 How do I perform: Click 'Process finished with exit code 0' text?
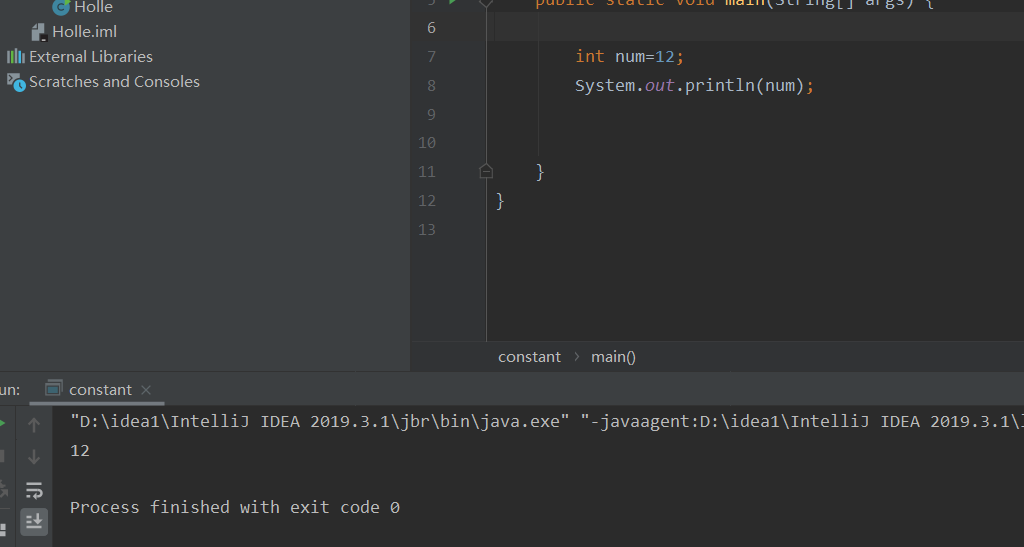coord(235,508)
